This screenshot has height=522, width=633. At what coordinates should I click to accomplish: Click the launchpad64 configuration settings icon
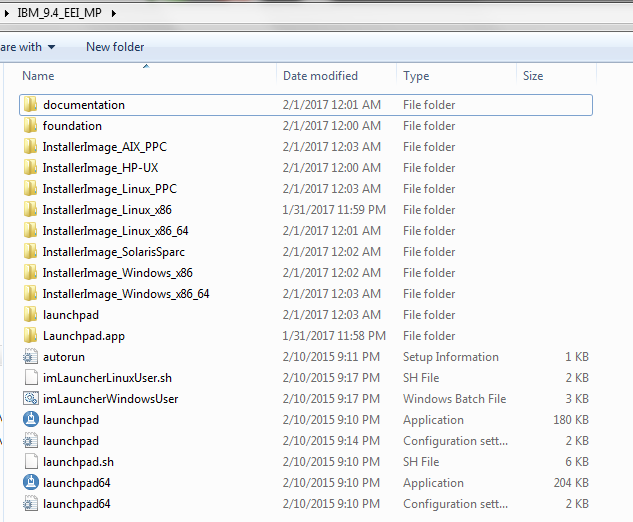(x=30, y=504)
